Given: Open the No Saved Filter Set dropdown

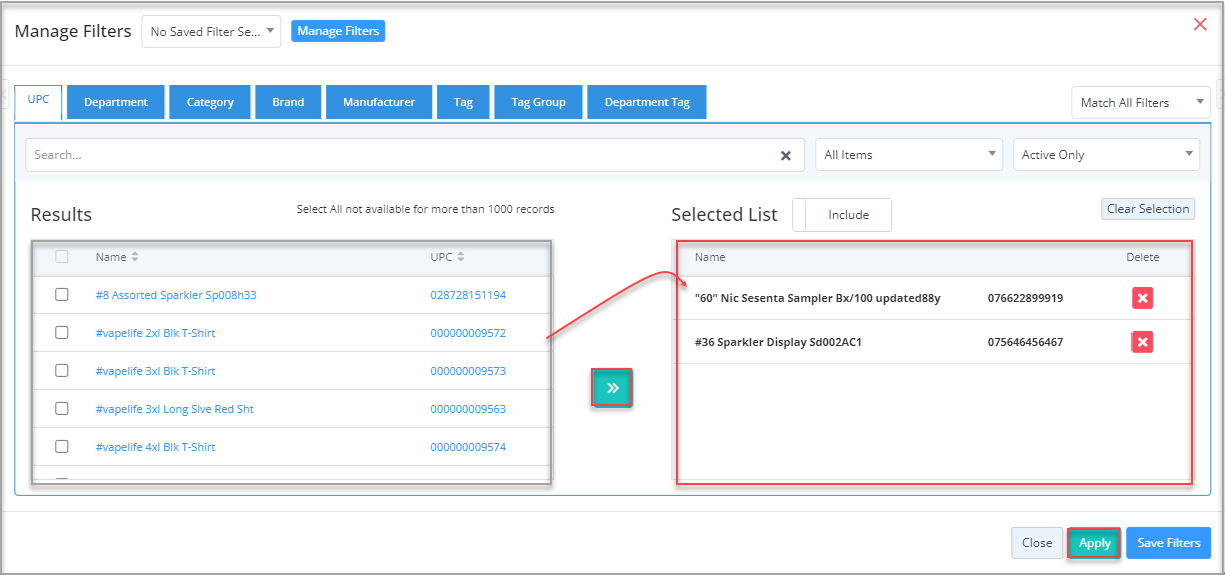Looking at the screenshot, I should 211,32.
